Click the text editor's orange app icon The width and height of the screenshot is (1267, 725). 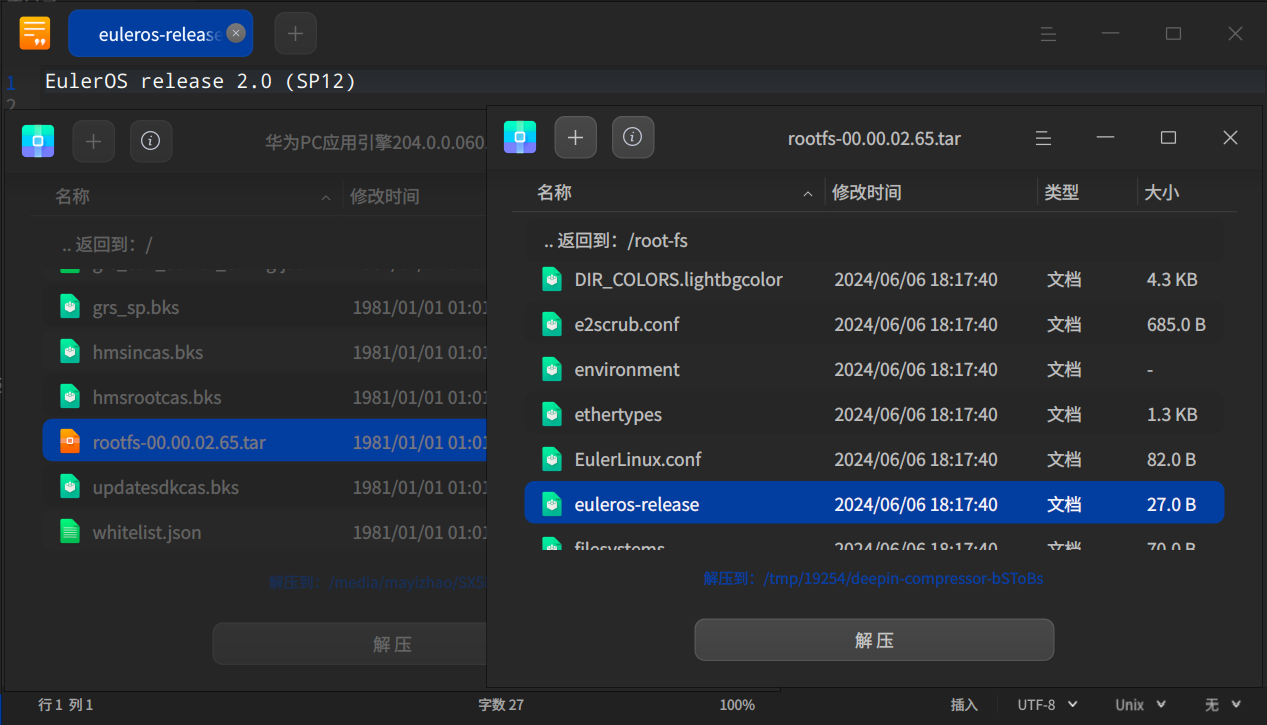tap(35, 33)
